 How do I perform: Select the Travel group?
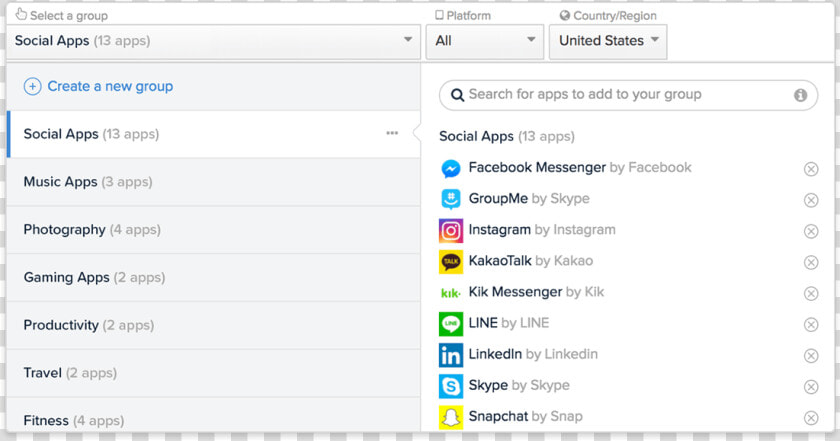[x=213, y=372]
